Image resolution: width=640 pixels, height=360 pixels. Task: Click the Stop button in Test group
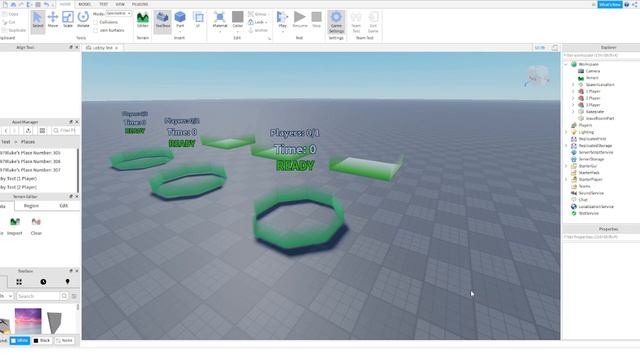pyautogui.click(x=316, y=20)
